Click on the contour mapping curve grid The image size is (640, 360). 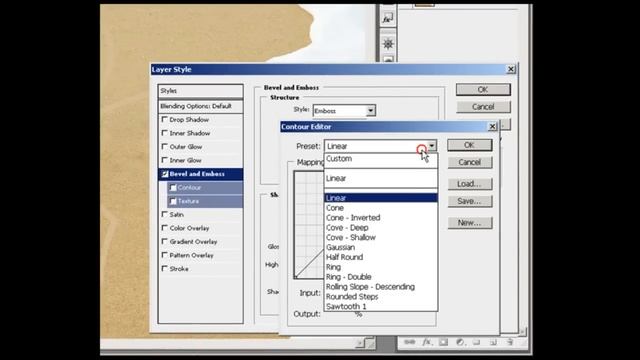pyautogui.click(x=309, y=224)
